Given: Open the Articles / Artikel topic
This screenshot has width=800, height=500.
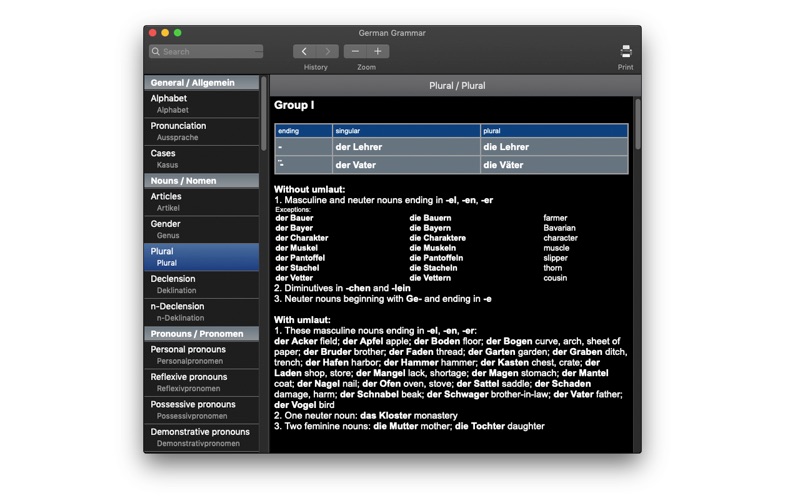Looking at the screenshot, I should 202,202.
